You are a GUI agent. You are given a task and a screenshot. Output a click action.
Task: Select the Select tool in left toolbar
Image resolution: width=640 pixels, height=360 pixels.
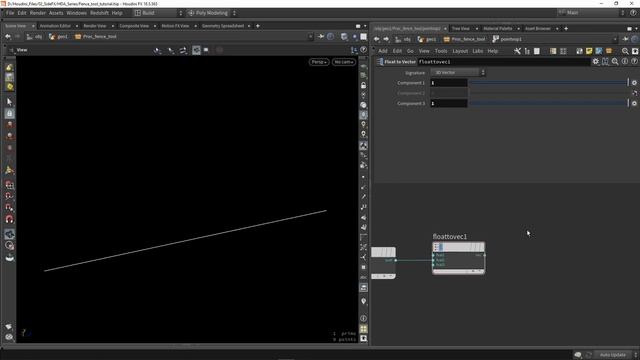point(9,102)
